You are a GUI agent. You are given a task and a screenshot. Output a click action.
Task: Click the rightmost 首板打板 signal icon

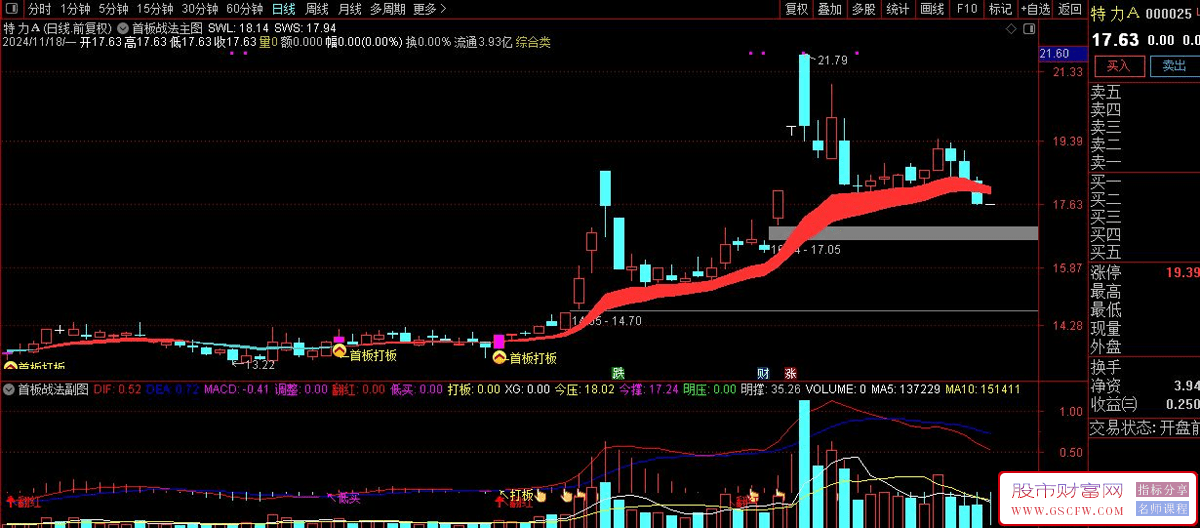(500, 357)
